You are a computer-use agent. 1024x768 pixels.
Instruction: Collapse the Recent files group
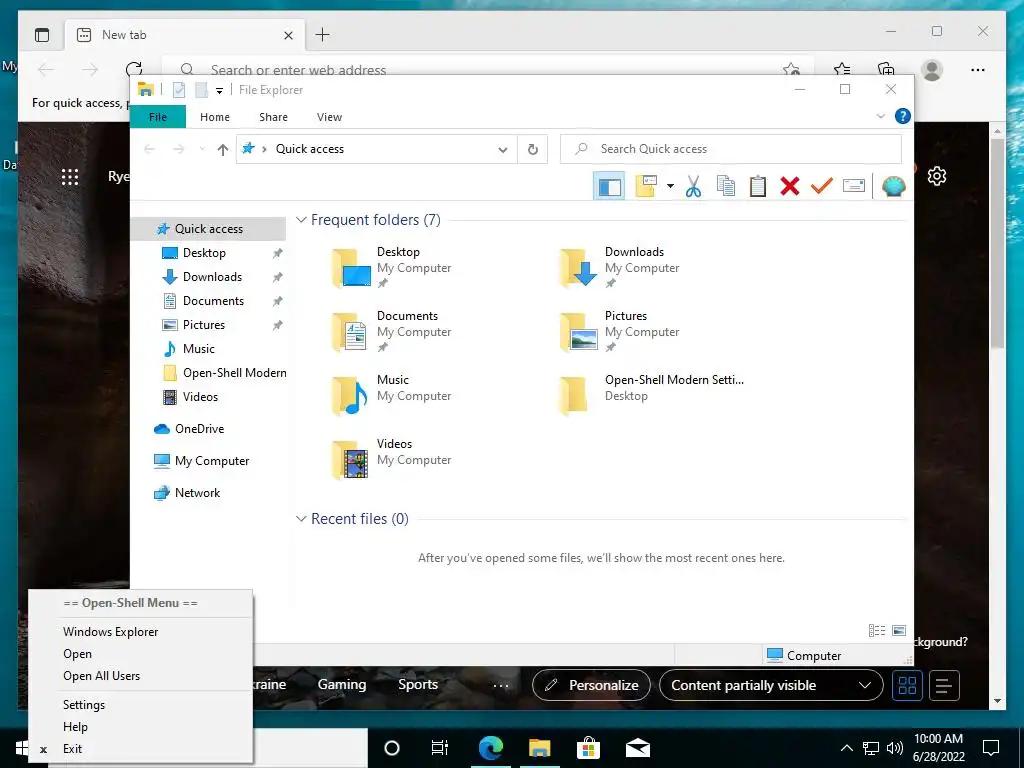pyautogui.click(x=301, y=519)
